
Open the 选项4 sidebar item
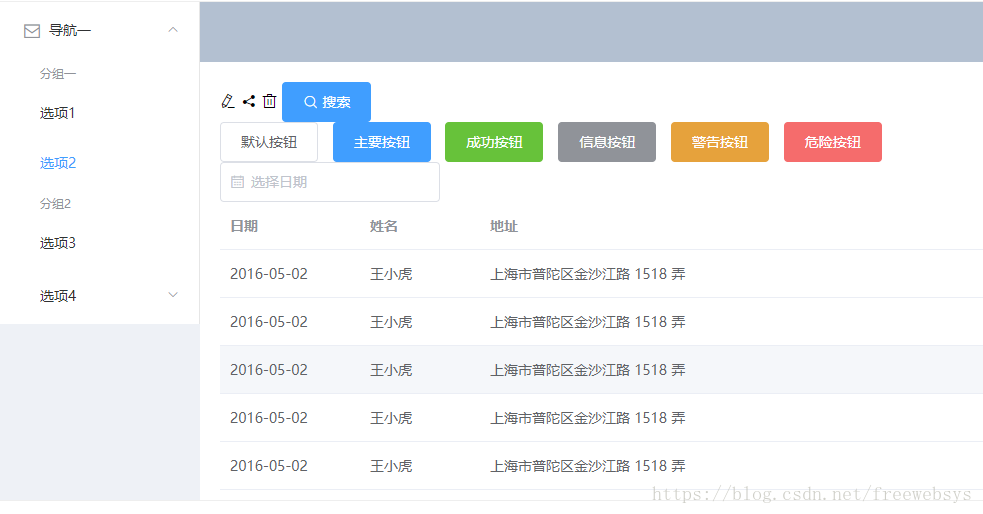tap(100, 296)
